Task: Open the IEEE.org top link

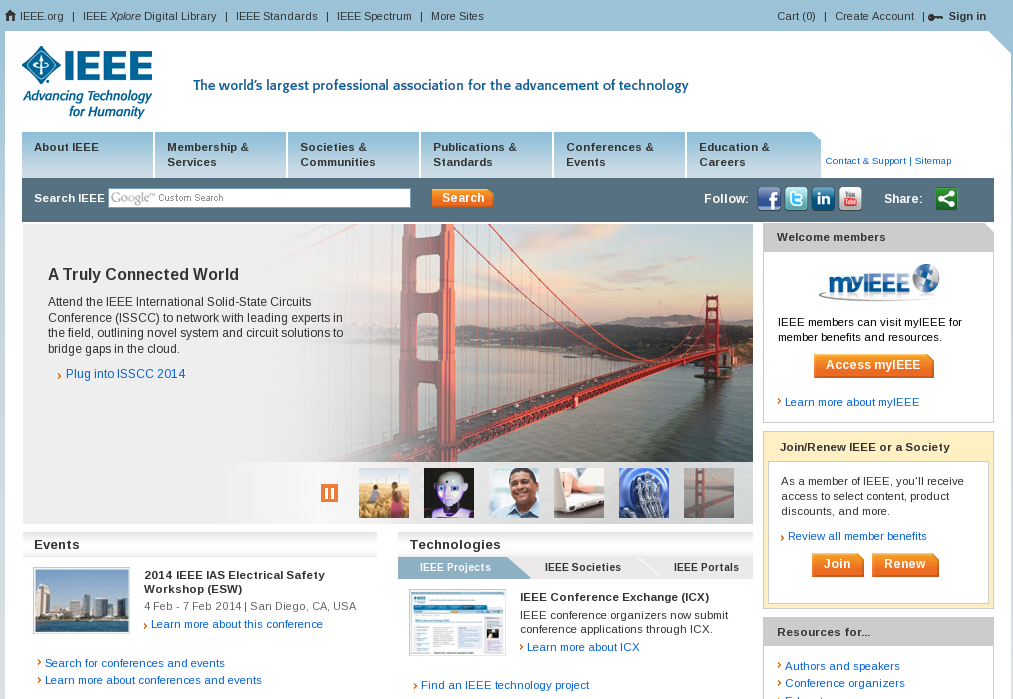Action: pos(42,16)
